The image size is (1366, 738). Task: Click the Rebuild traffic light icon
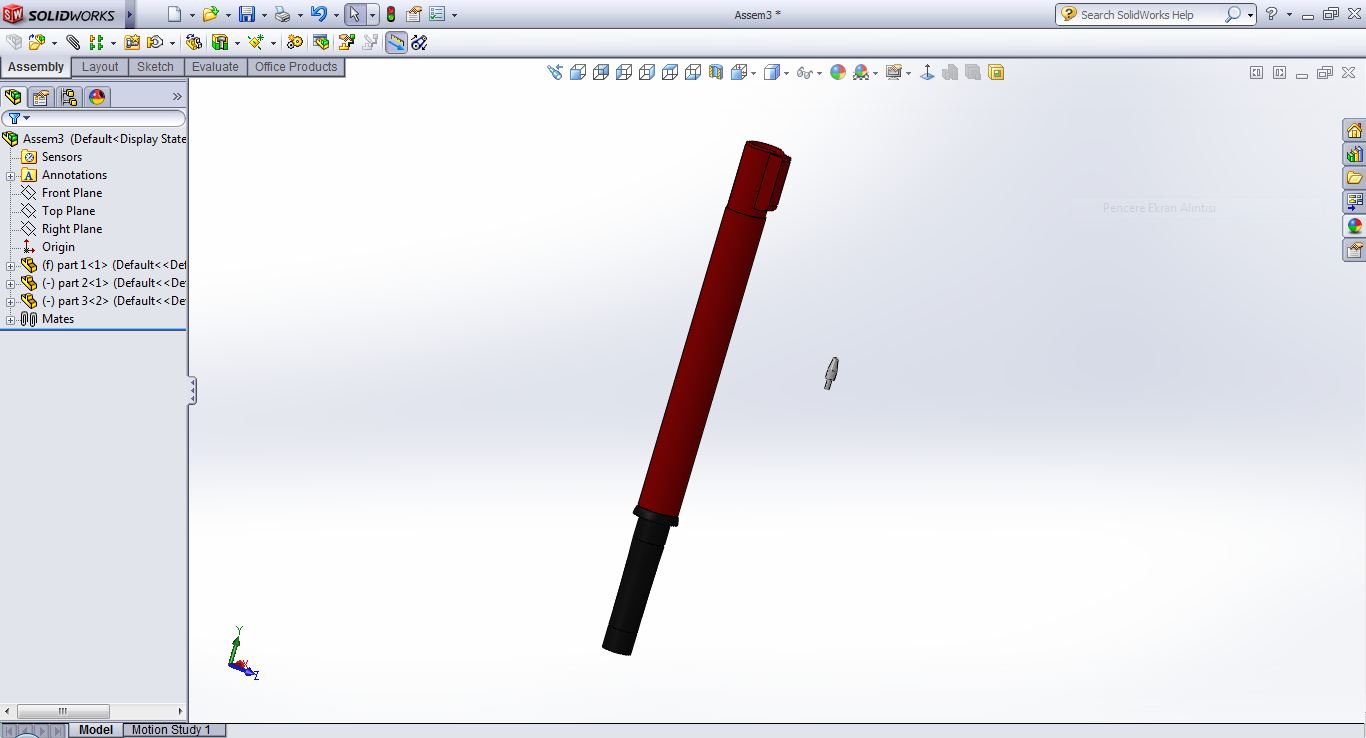pos(390,14)
